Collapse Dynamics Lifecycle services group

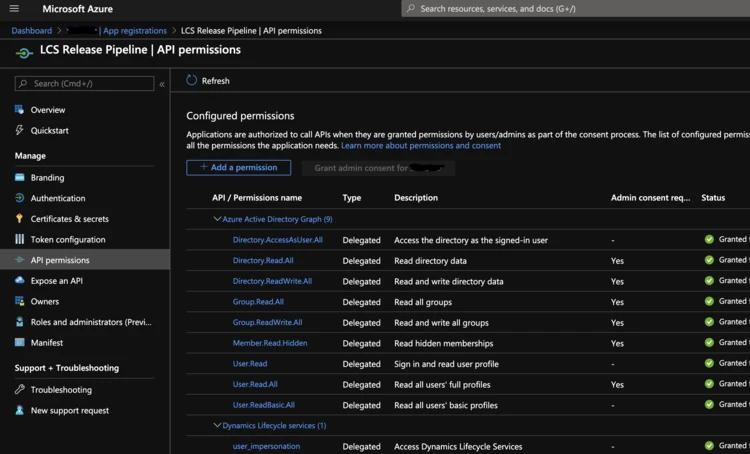[217, 426]
